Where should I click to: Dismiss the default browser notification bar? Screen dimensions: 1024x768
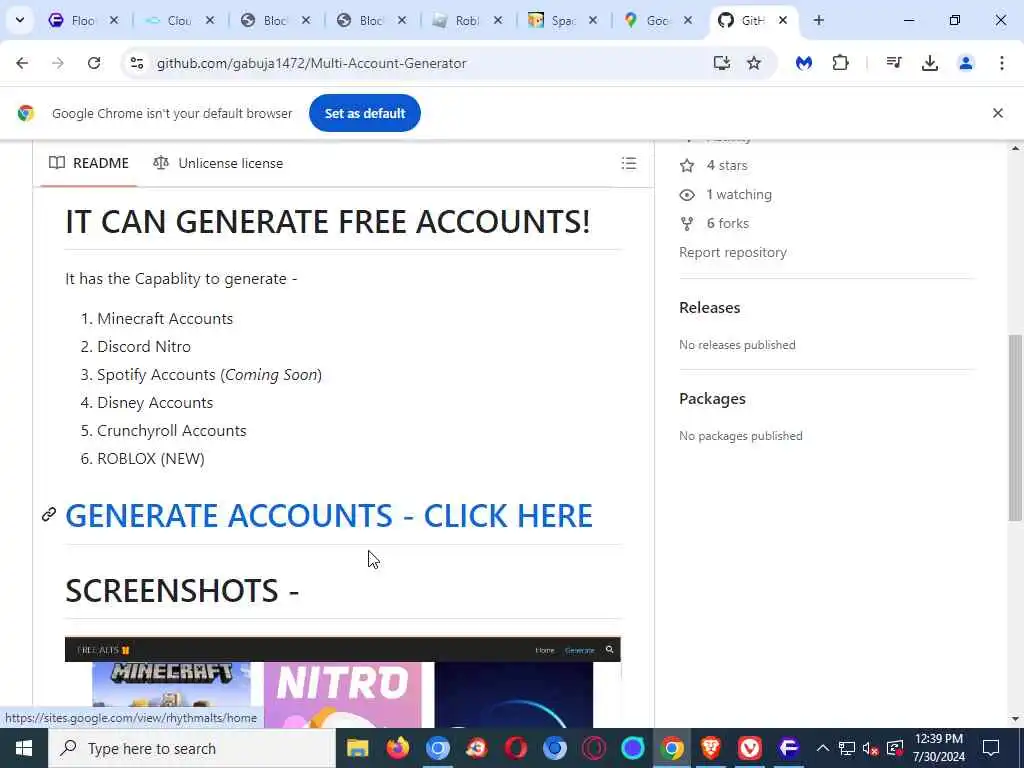tap(997, 113)
